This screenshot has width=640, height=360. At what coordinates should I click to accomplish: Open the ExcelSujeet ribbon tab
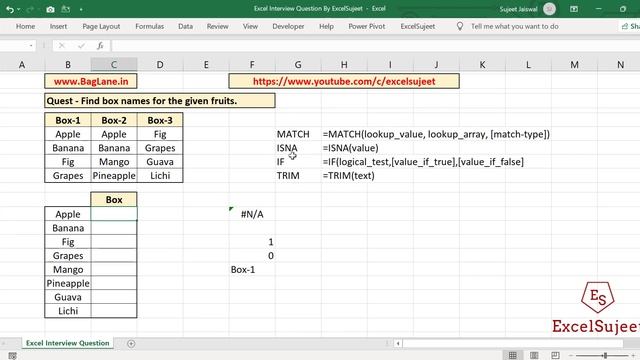pyautogui.click(x=418, y=26)
